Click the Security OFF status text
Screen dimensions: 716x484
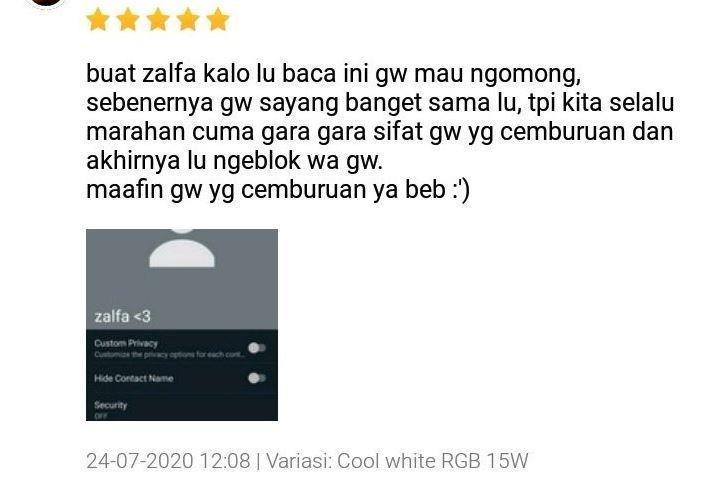click(100, 416)
